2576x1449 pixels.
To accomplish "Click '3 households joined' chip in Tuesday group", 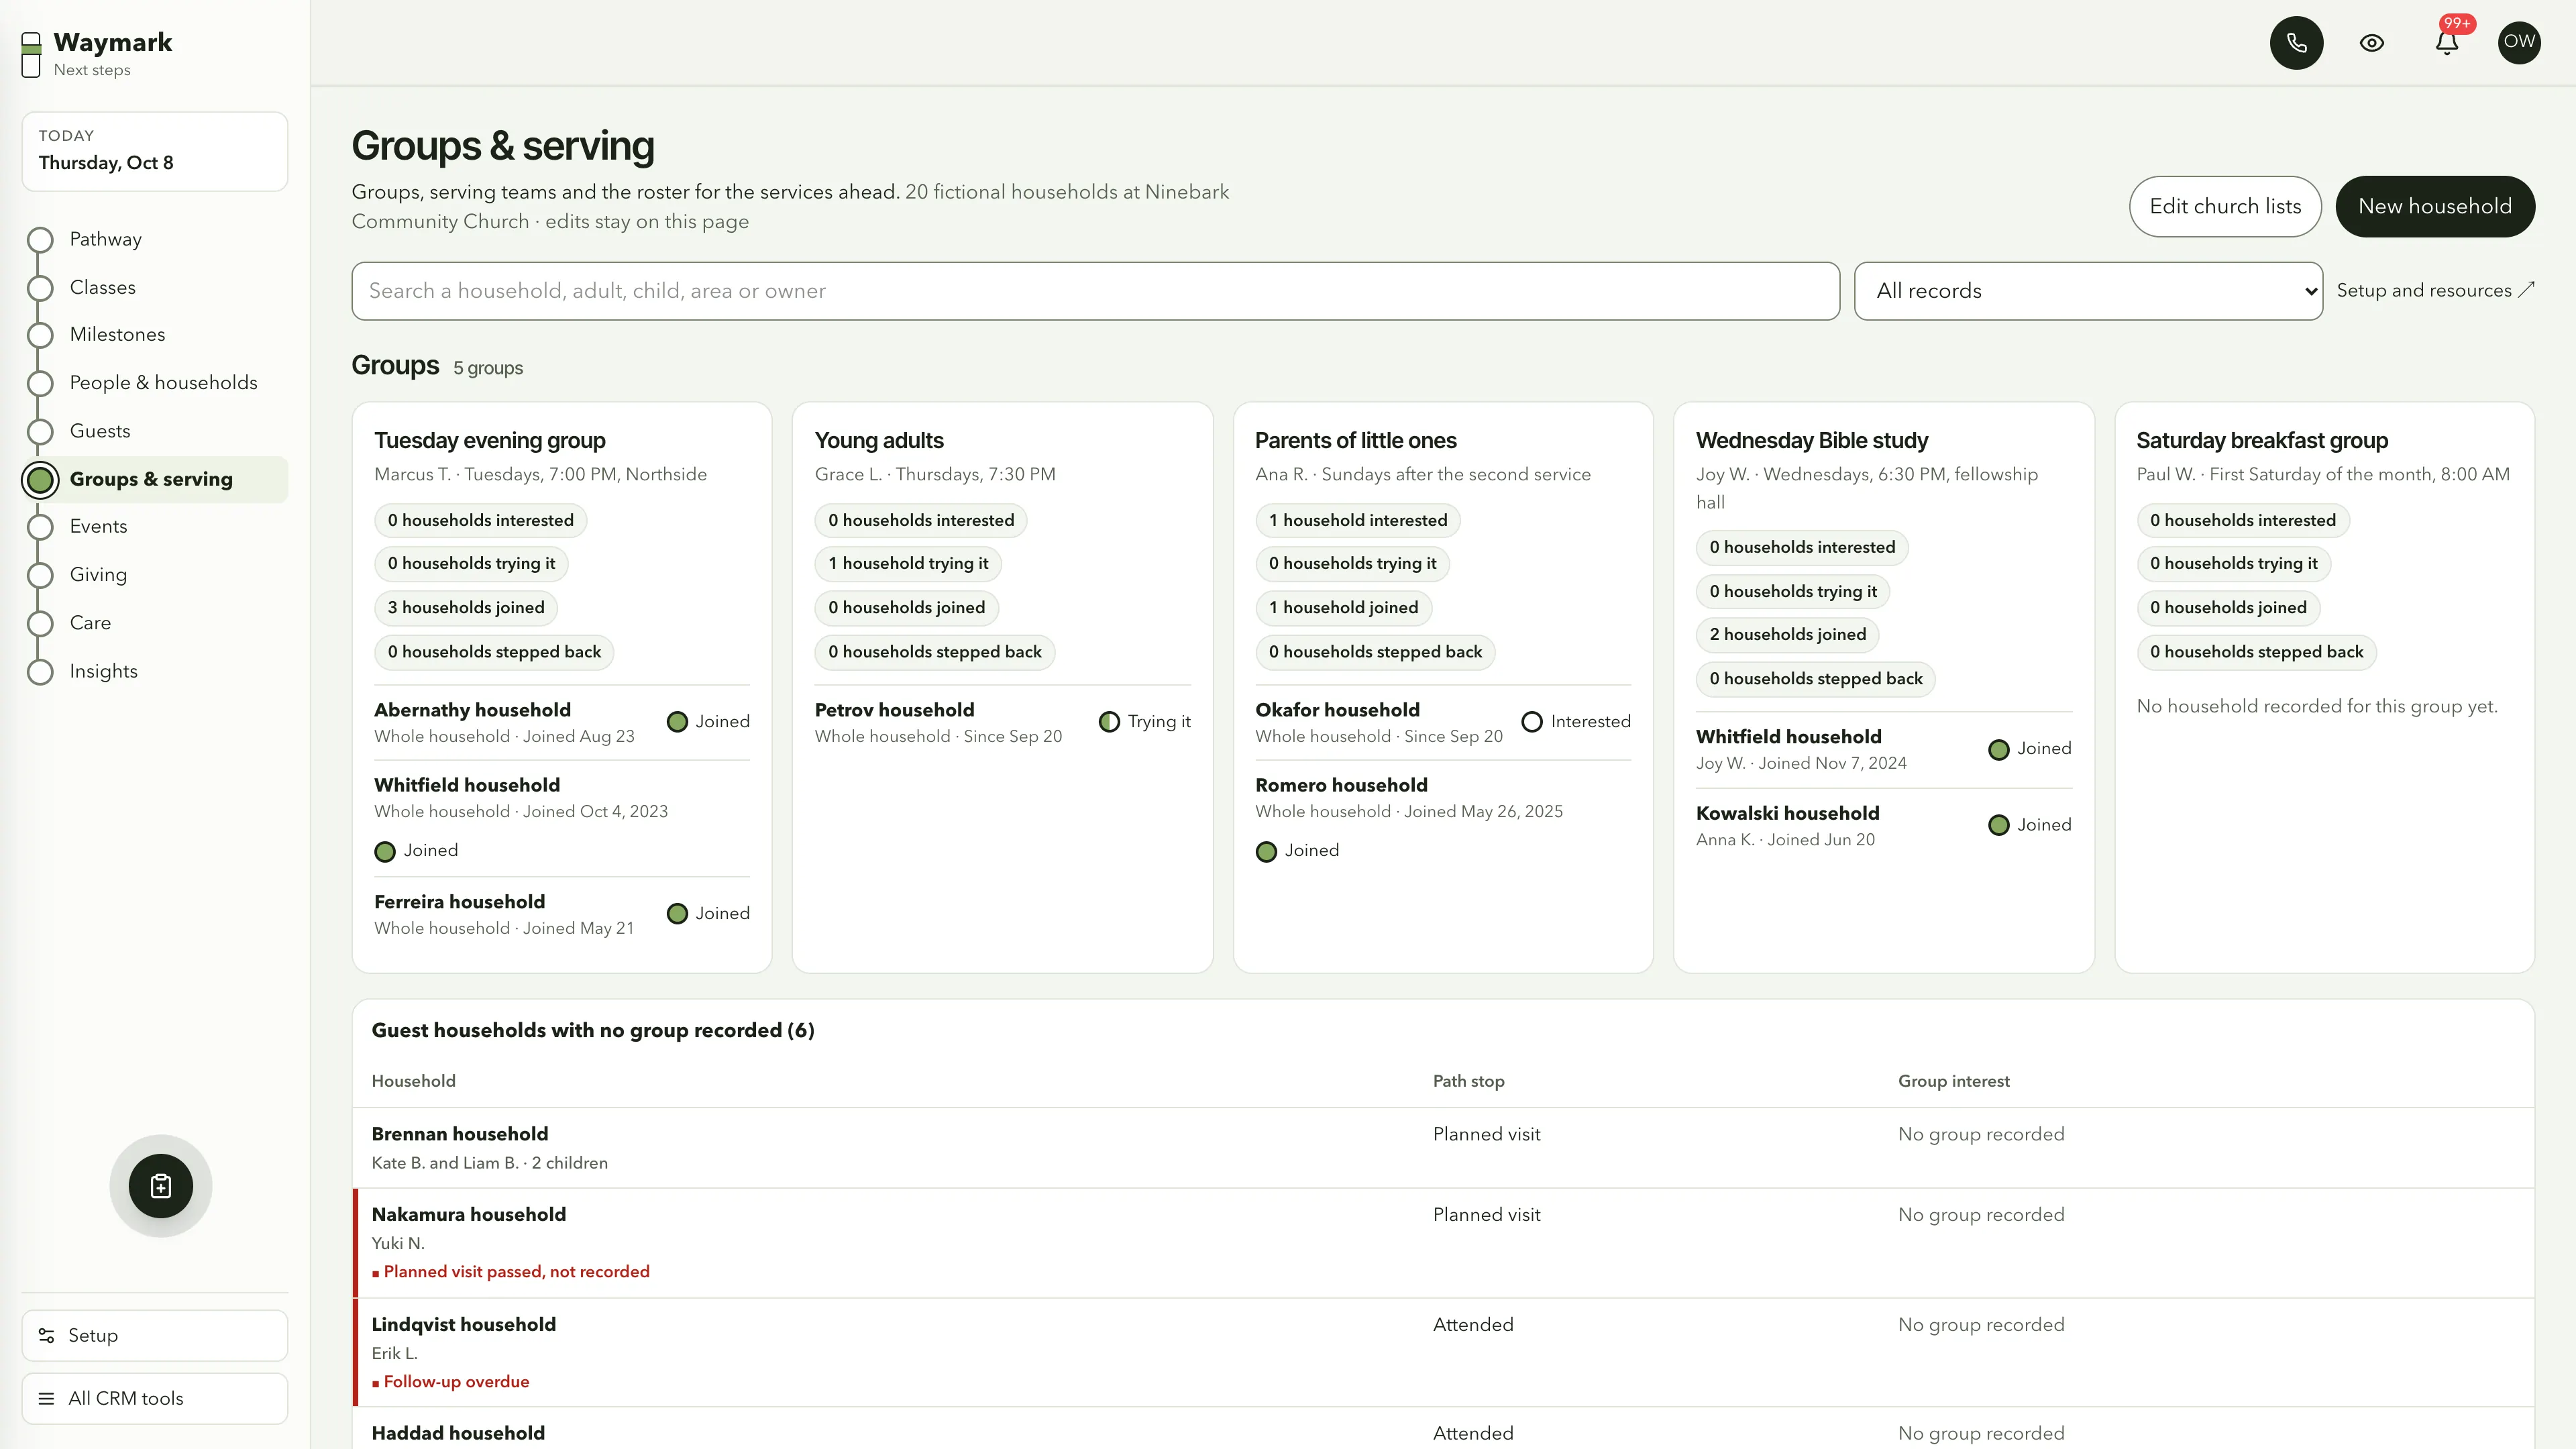I will click(466, 608).
